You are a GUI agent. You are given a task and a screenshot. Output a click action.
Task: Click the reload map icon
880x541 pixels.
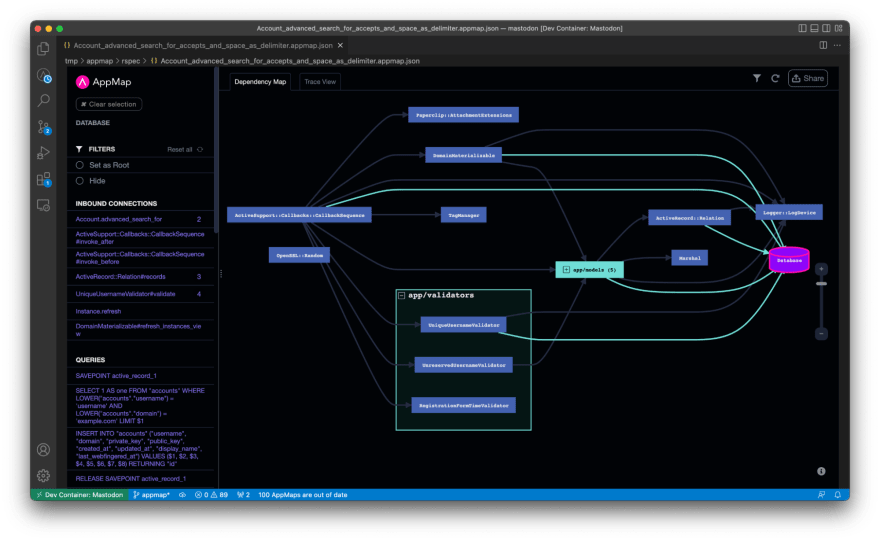click(x=775, y=79)
